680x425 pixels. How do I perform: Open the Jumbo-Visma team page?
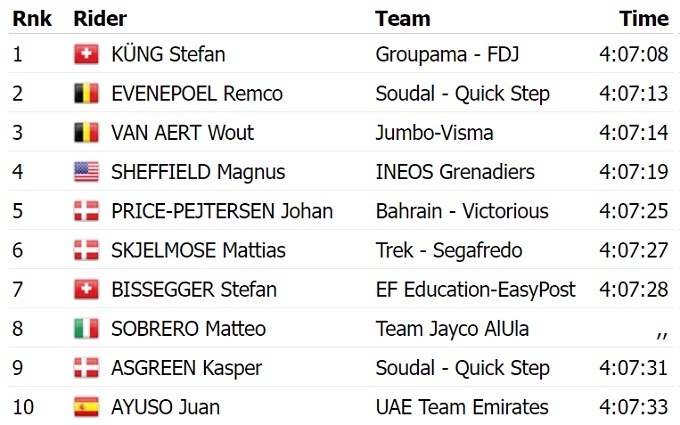point(434,133)
